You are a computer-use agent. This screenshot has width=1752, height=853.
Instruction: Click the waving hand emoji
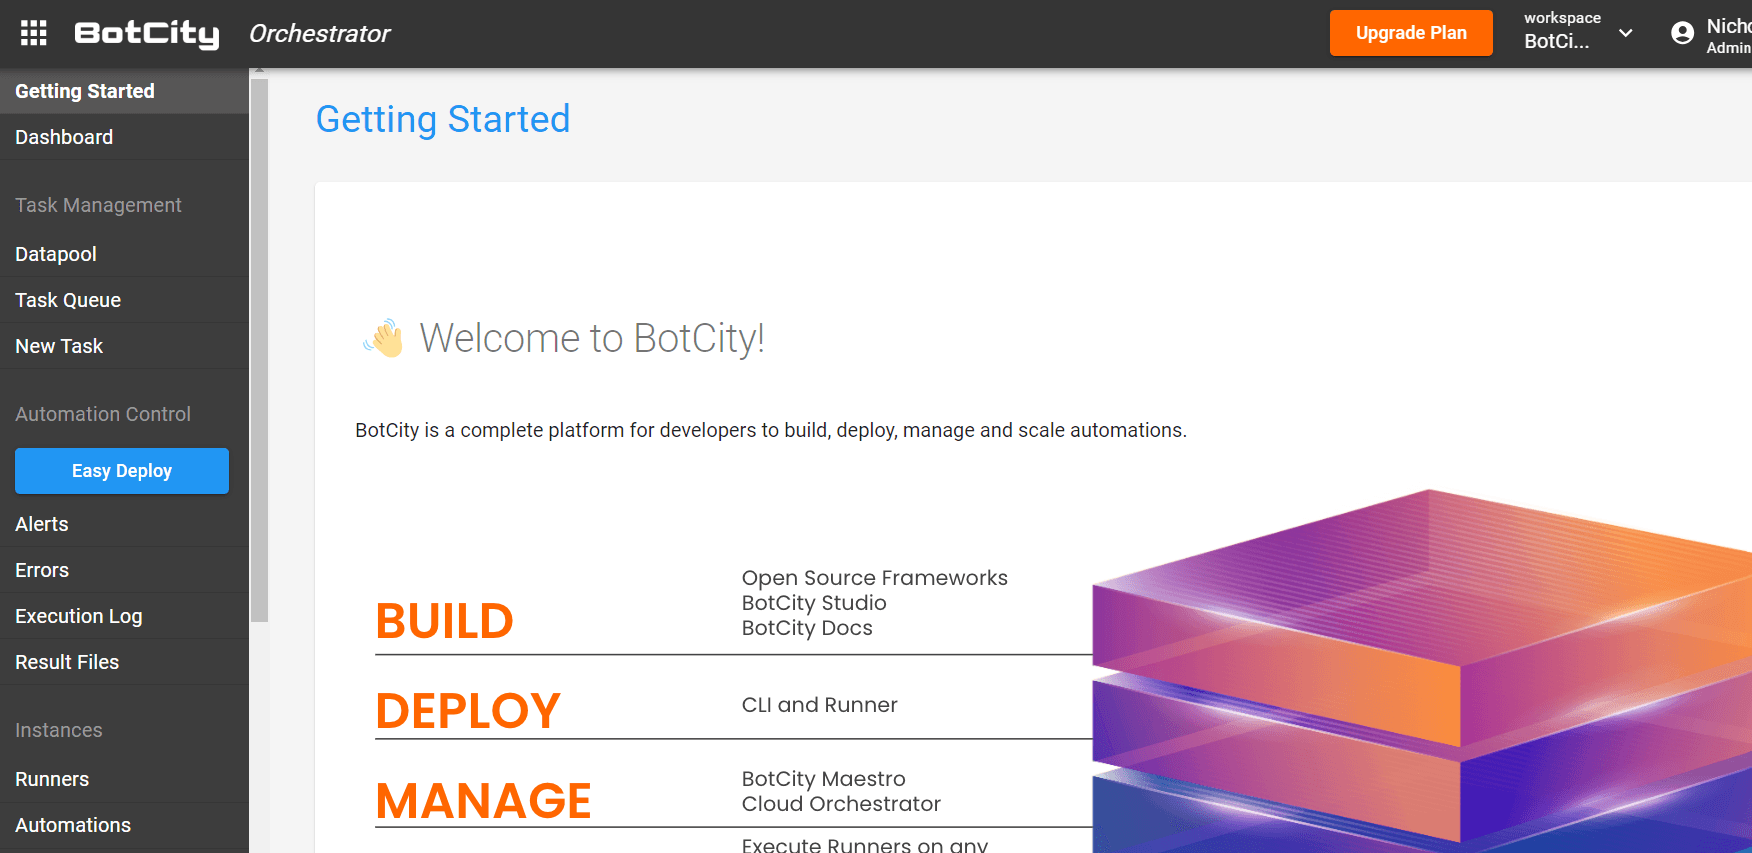384,338
